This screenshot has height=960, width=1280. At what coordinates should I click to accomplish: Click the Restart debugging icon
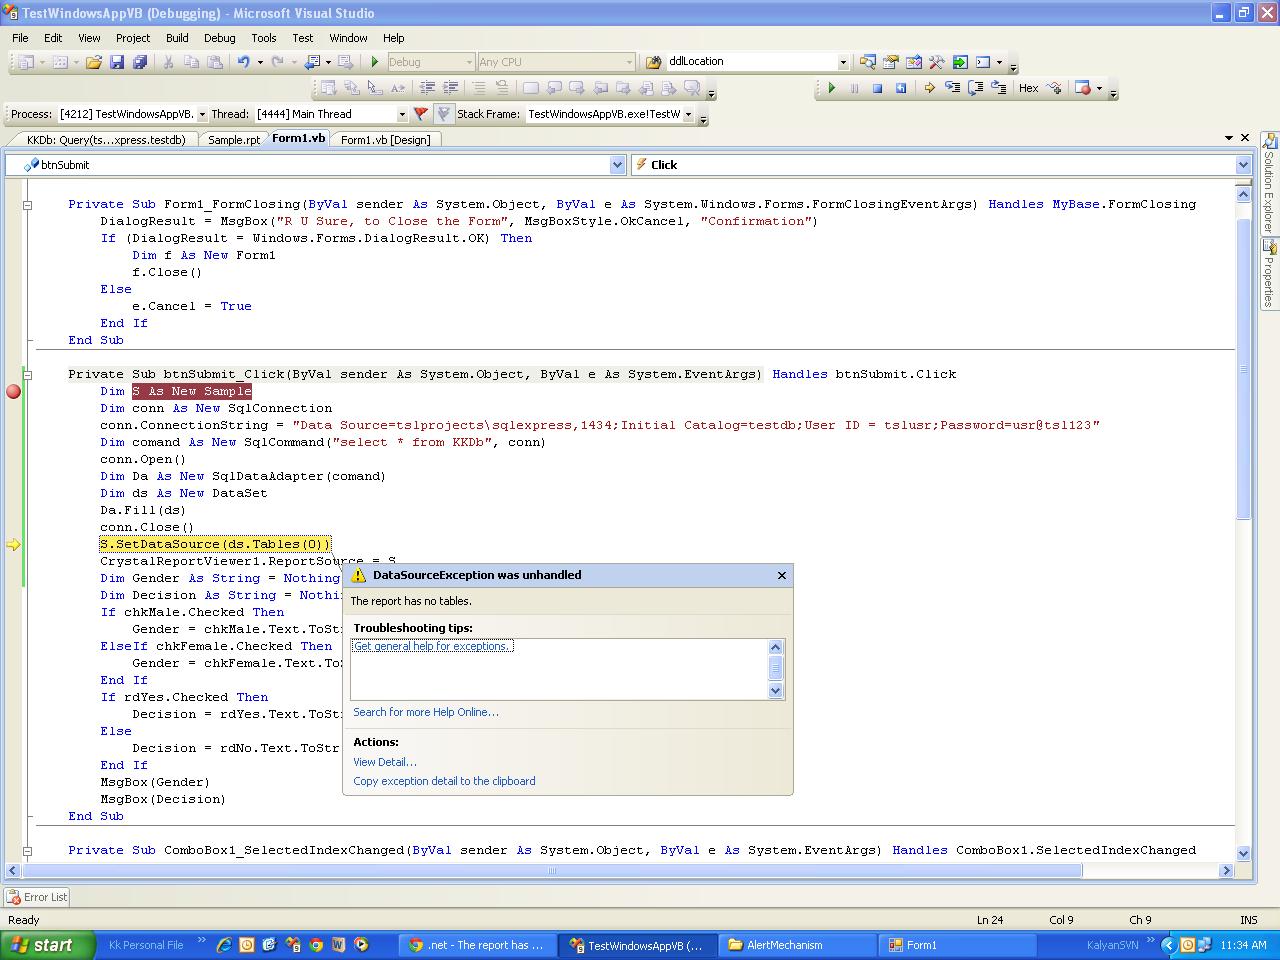900,88
